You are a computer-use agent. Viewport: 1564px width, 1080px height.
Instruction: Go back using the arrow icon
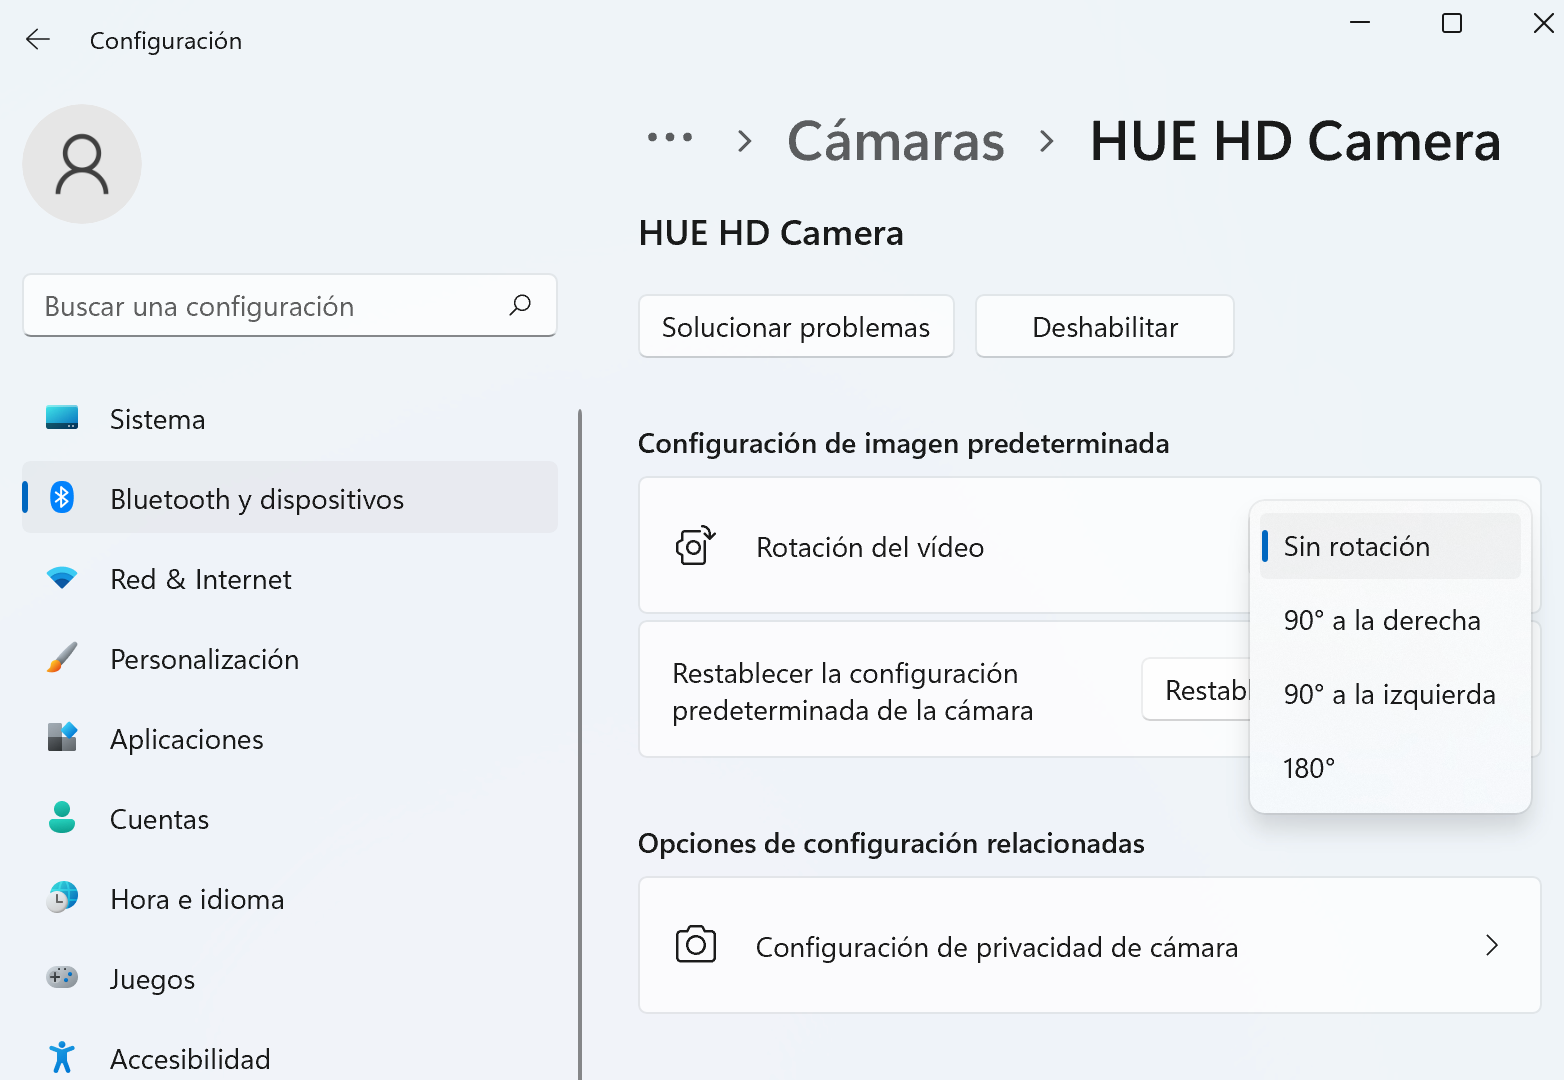coord(38,40)
